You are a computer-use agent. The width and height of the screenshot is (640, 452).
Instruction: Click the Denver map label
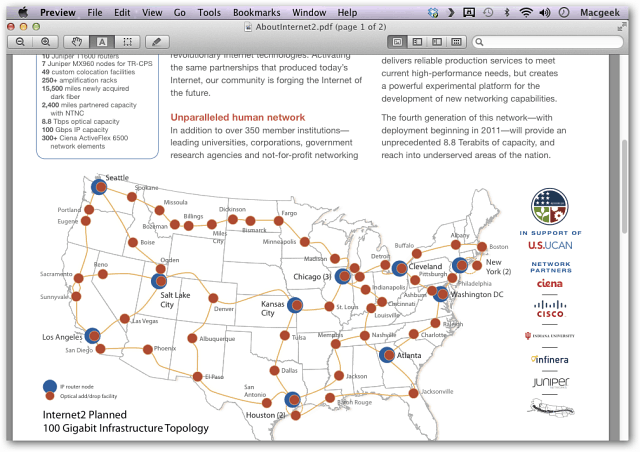point(224,309)
